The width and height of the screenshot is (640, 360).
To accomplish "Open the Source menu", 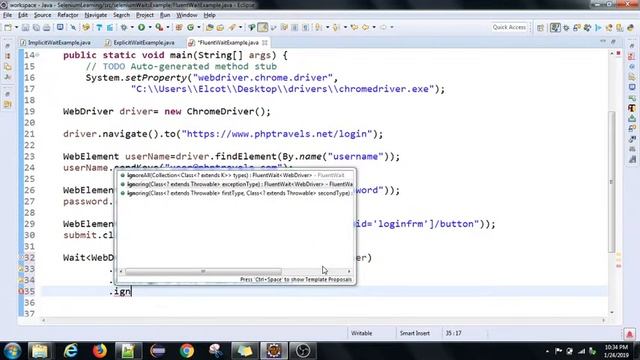I will (42, 15).
